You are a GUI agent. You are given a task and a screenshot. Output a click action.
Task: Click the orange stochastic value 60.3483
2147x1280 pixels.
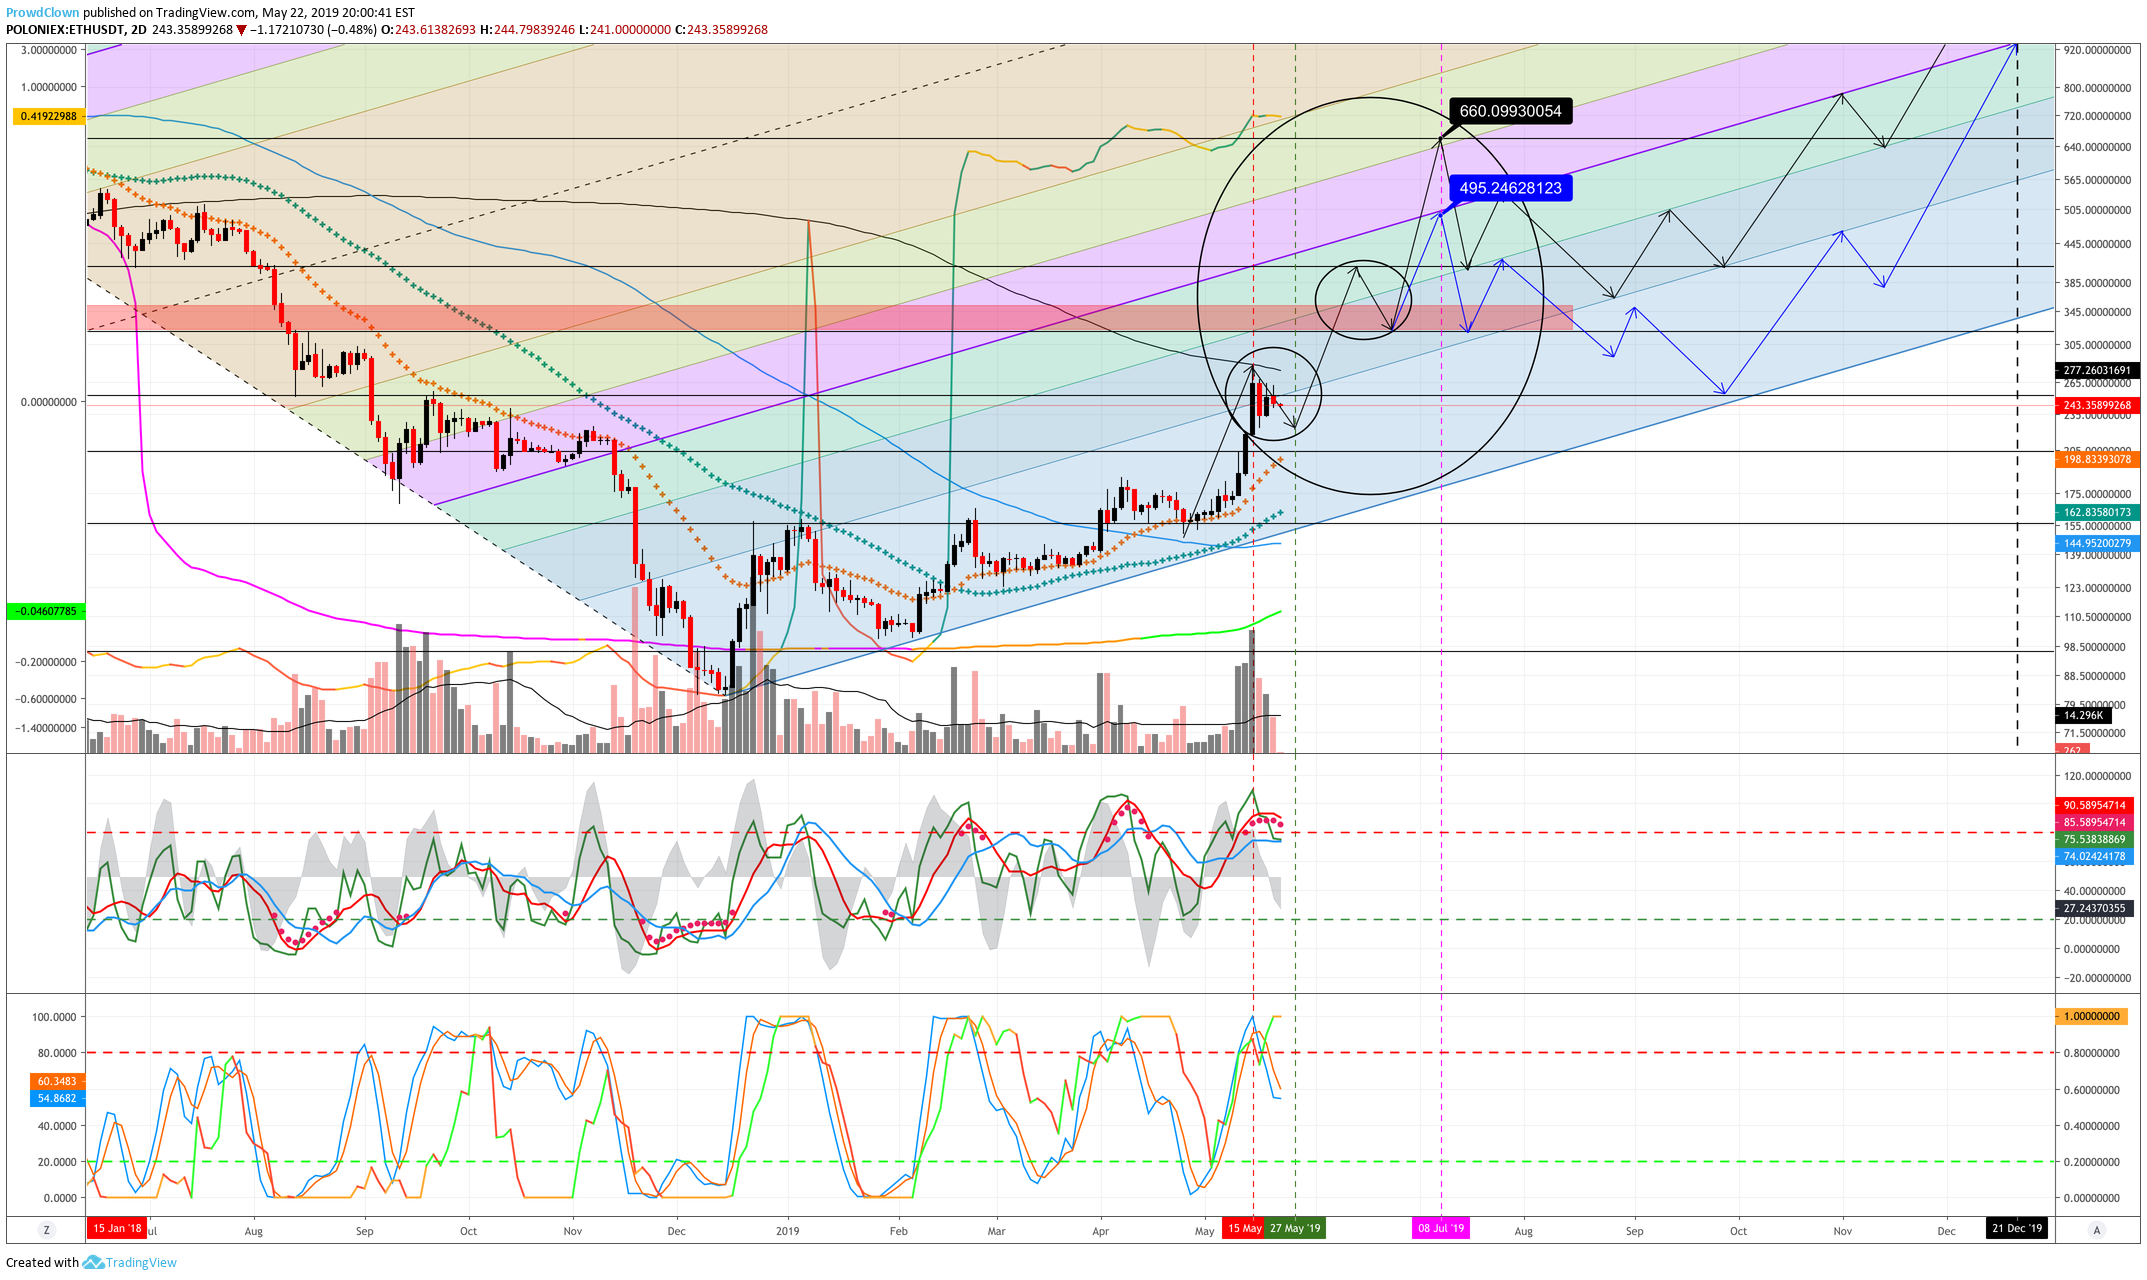(x=58, y=1081)
